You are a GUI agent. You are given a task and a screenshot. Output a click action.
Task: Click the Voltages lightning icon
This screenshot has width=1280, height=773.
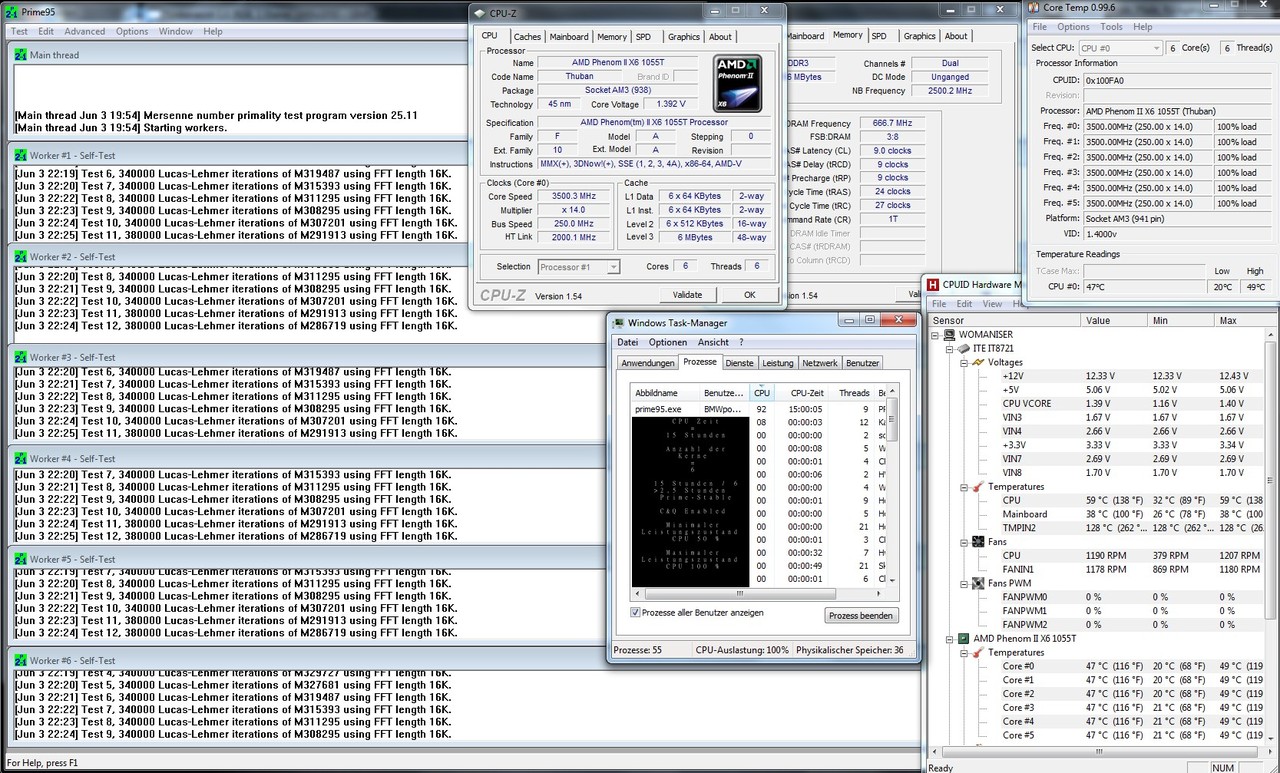978,362
